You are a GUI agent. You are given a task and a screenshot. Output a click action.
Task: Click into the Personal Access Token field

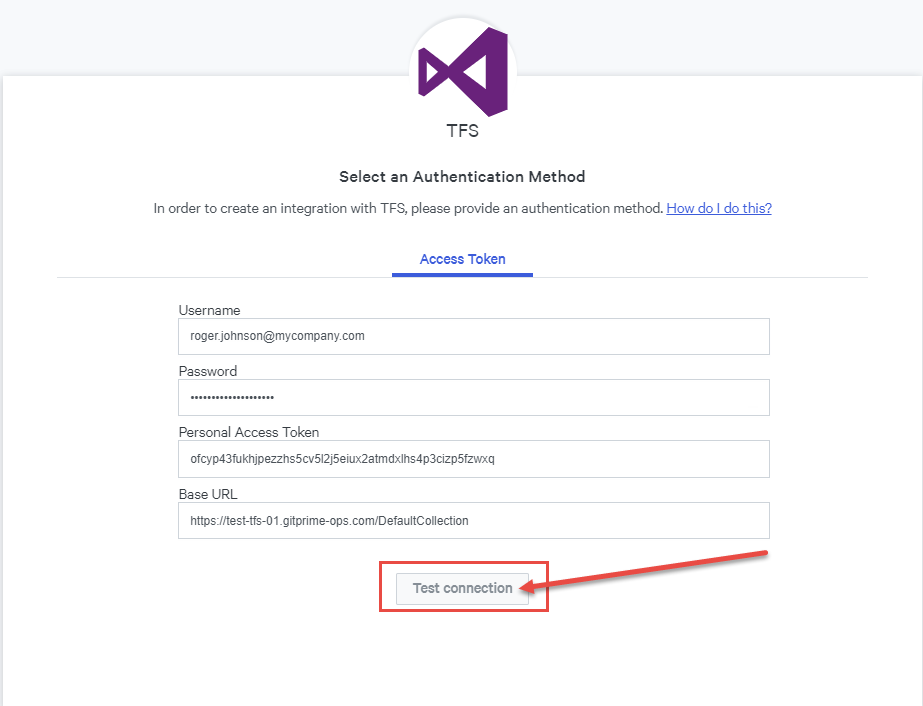(474, 459)
